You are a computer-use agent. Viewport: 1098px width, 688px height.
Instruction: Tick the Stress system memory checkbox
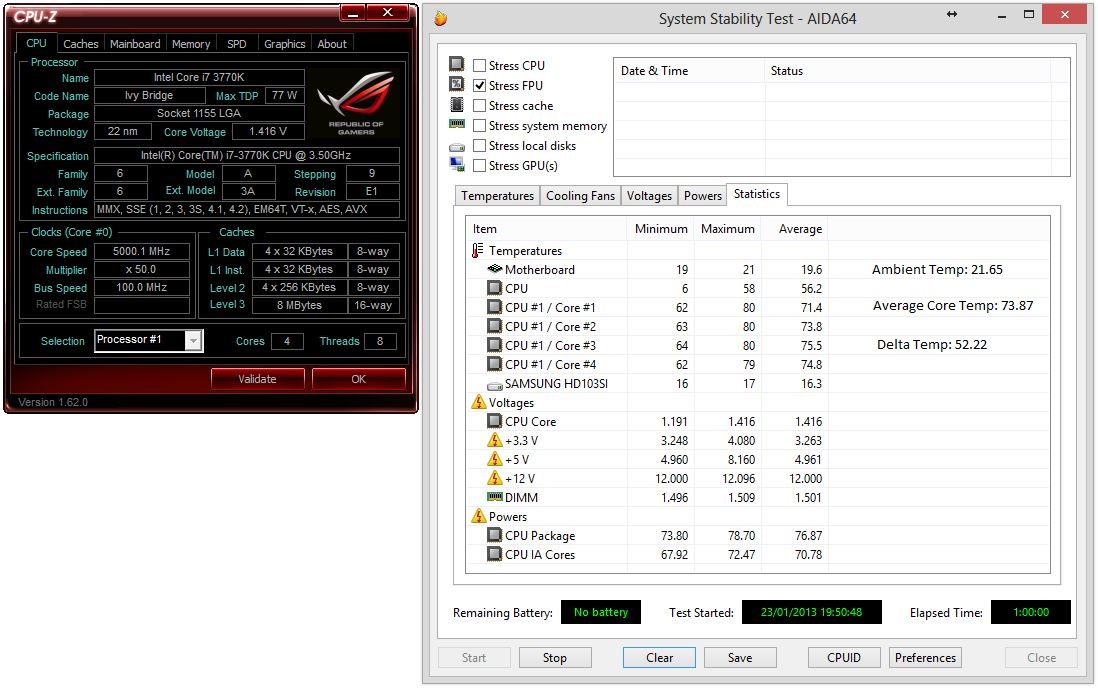point(479,125)
